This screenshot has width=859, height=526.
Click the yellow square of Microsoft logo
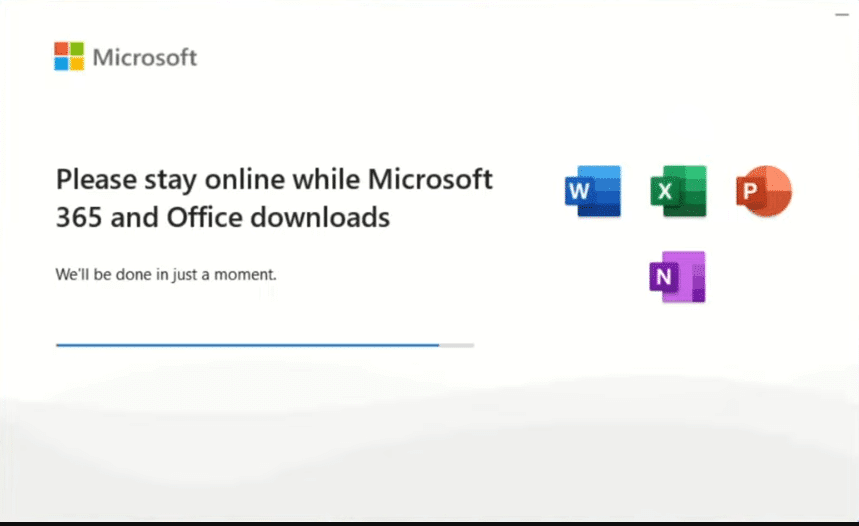click(x=76, y=64)
